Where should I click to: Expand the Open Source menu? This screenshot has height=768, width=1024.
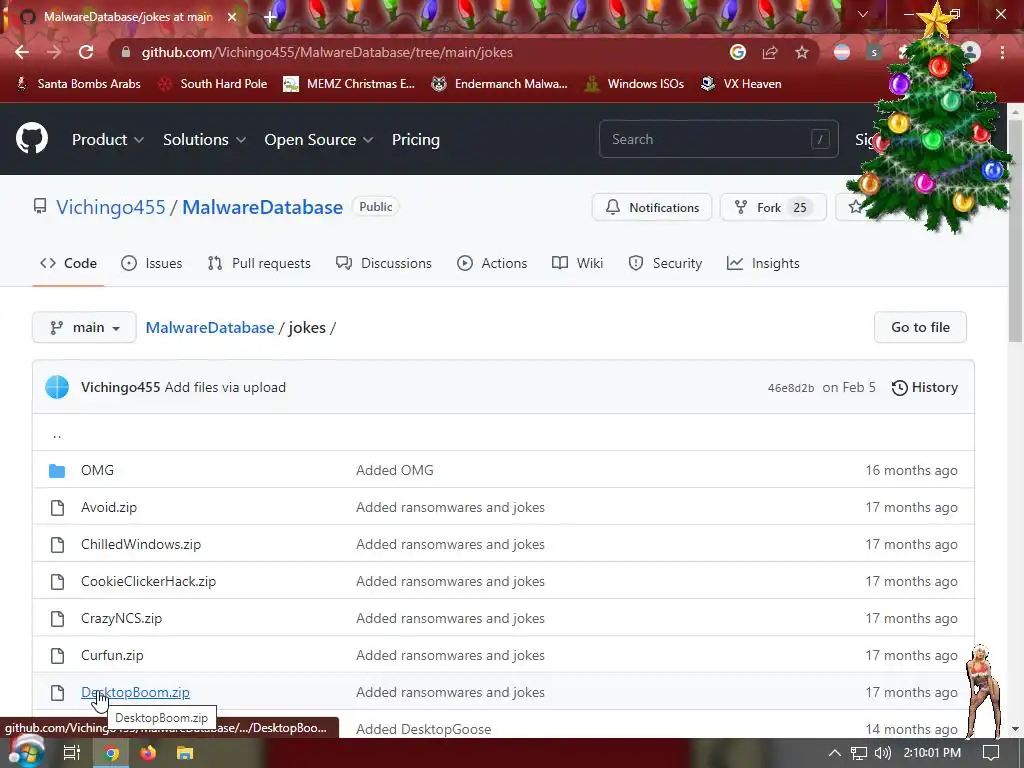click(319, 139)
